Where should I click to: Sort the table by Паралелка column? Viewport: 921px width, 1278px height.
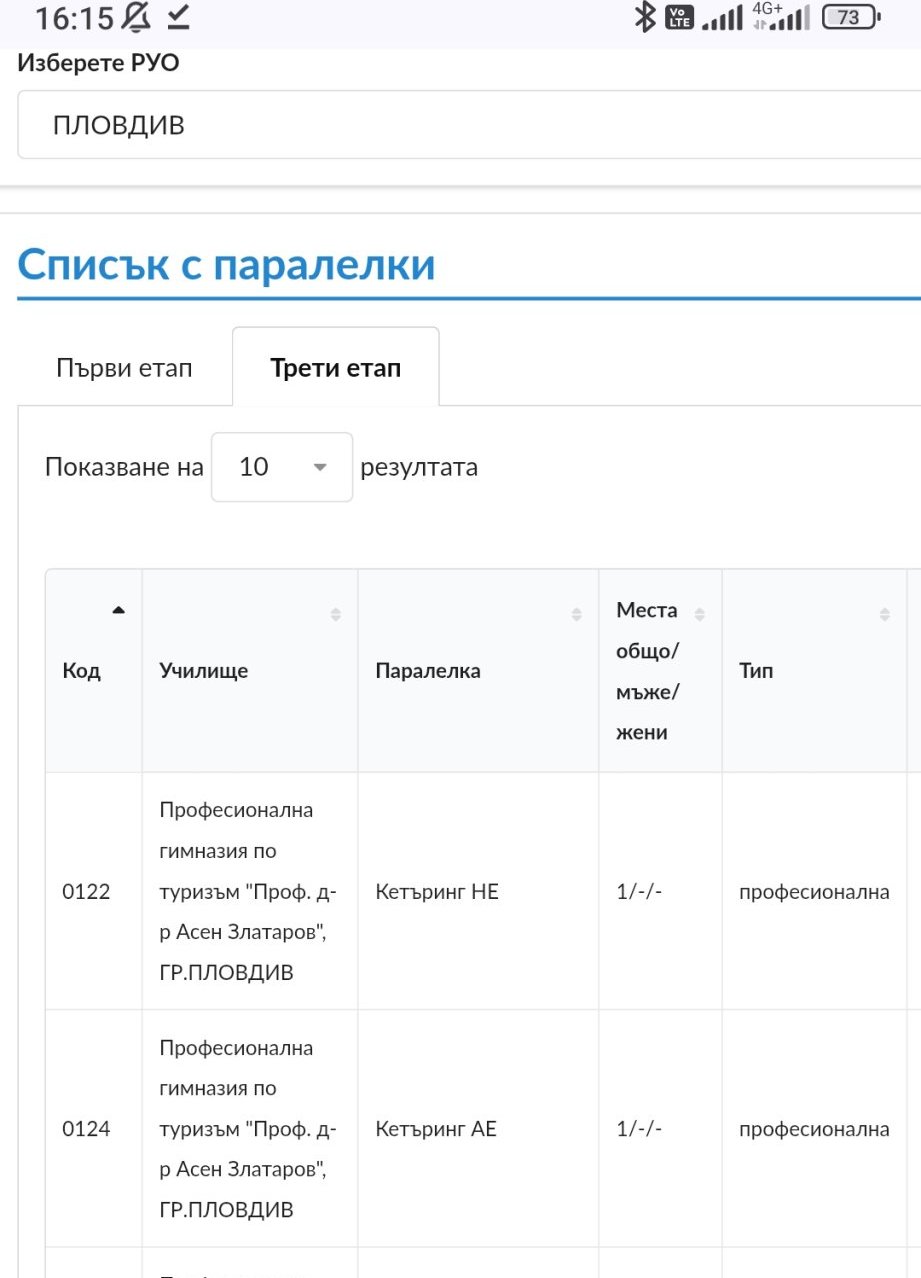[x=577, y=614]
